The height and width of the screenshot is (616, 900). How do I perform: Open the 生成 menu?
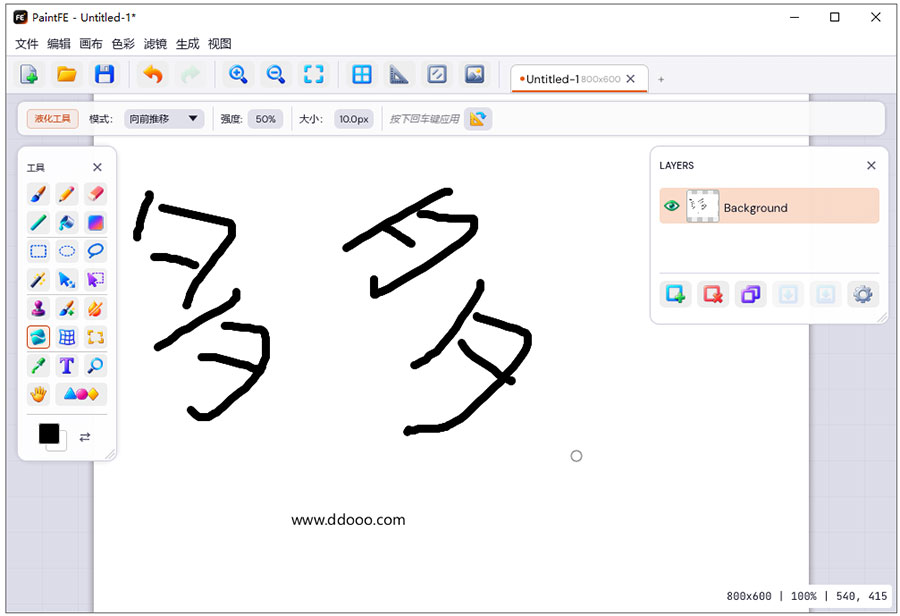(187, 44)
